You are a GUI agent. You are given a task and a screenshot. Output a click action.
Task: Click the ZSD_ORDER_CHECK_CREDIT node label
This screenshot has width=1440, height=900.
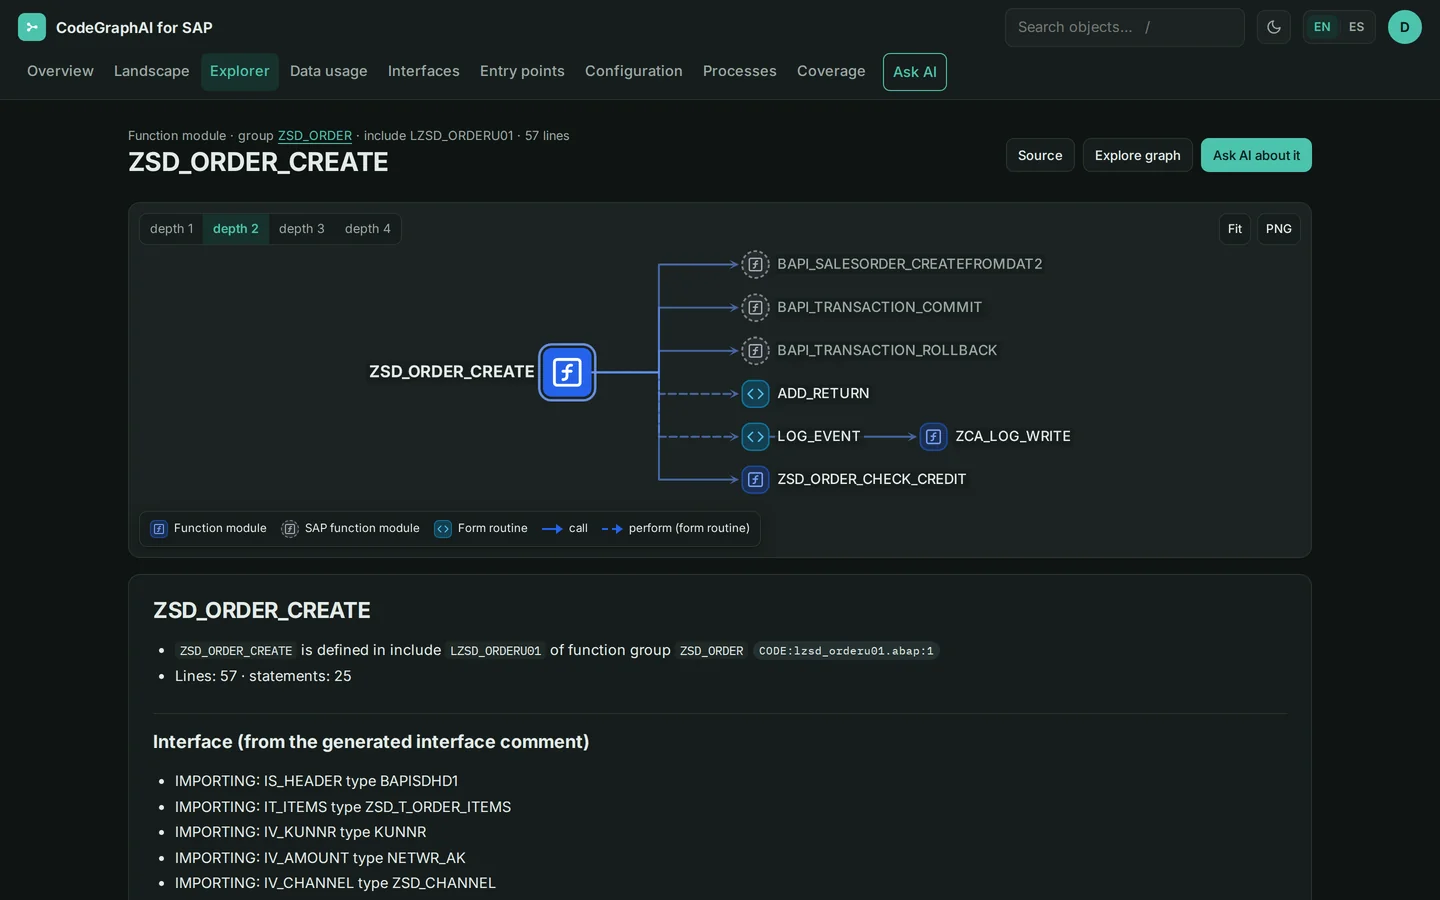click(872, 479)
